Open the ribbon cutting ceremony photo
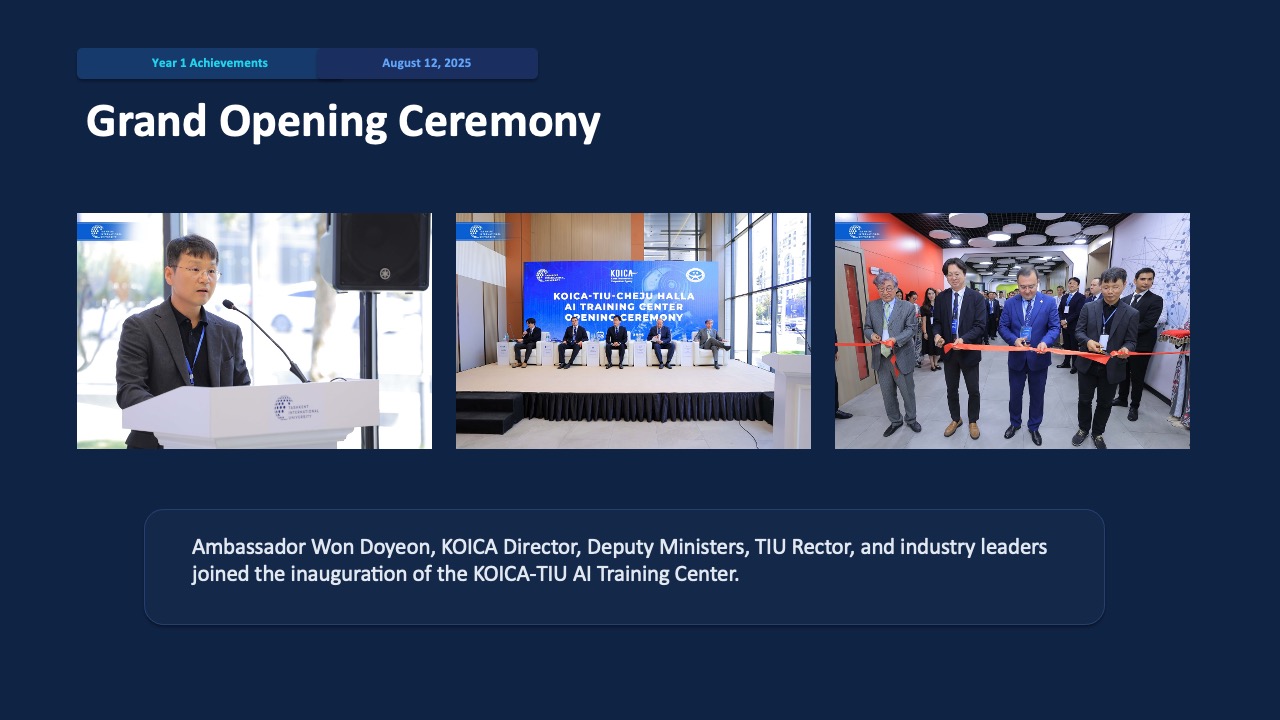This screenshot has width=1280, height=720. pos(1012,331)
